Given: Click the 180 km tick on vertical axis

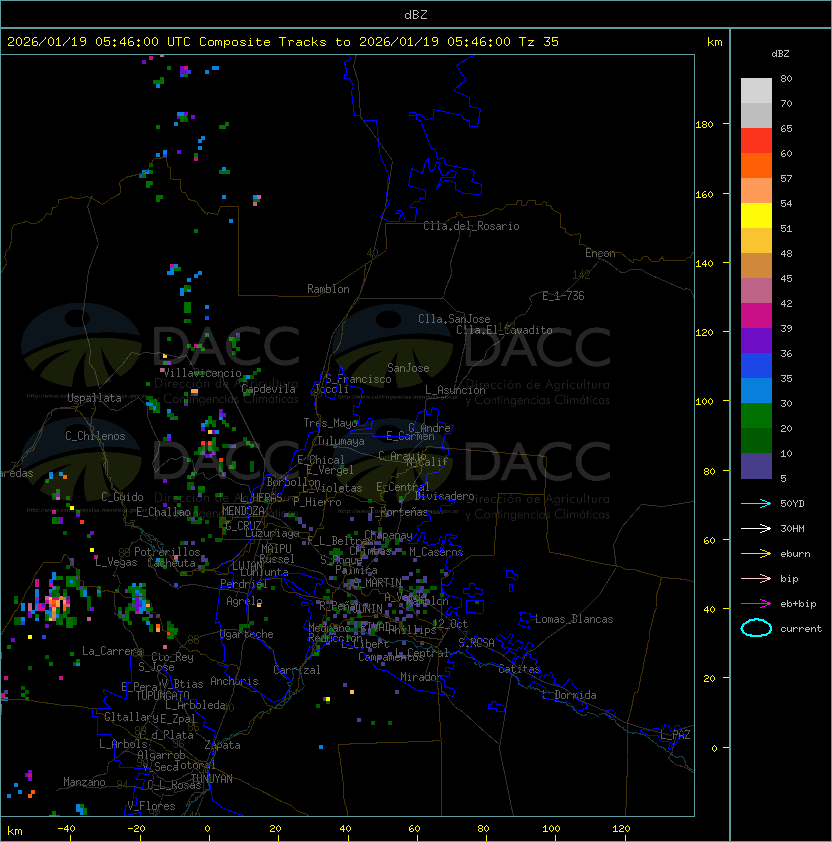Looking at the screenshot, I should (x=704, y=124).
